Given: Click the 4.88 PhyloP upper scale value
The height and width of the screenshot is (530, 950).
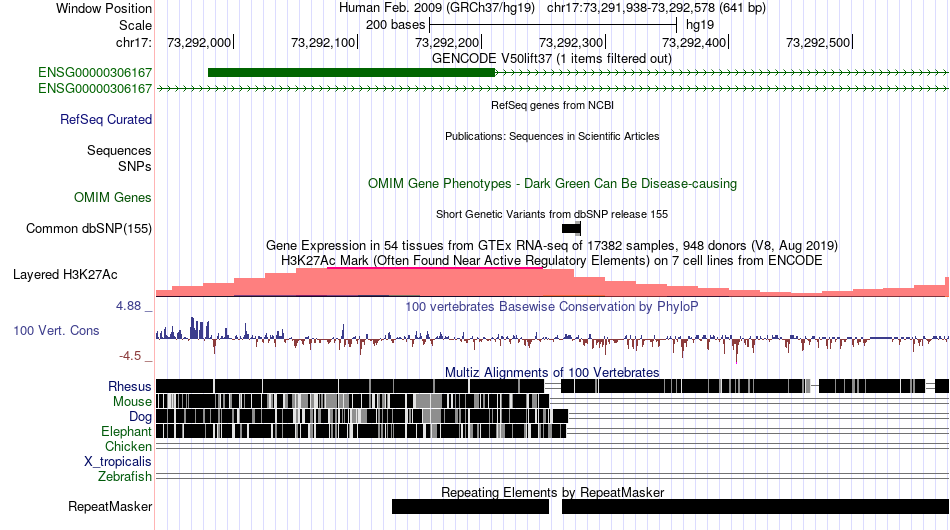Looking at the screenshot, I should pos(128,306).
